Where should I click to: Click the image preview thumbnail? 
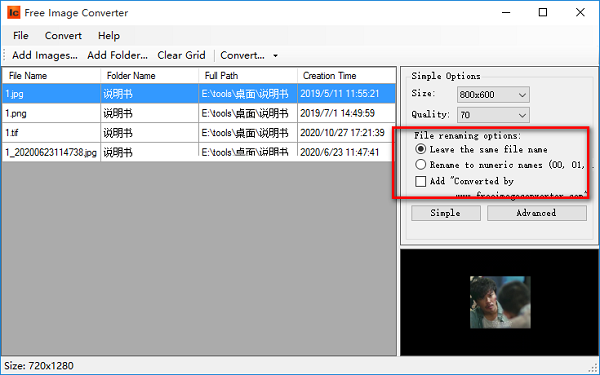point(500,302)
